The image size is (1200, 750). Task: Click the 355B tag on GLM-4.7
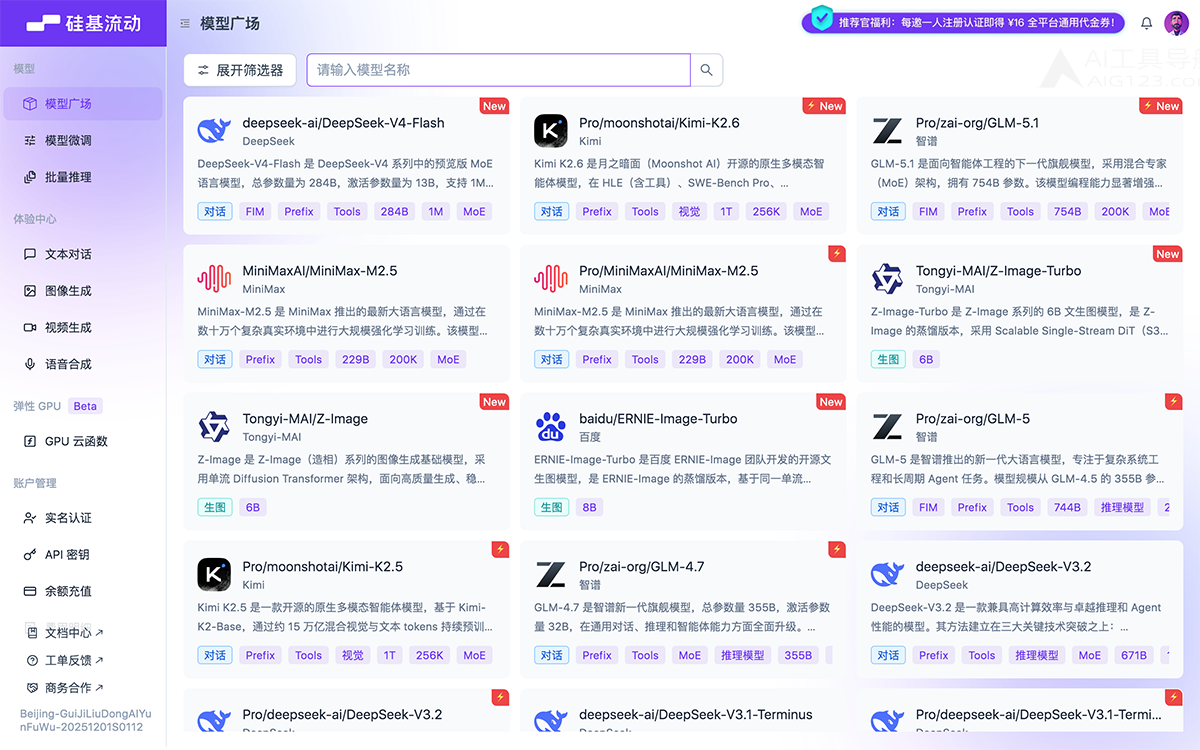pyautogui.click(x=798, y=655)
